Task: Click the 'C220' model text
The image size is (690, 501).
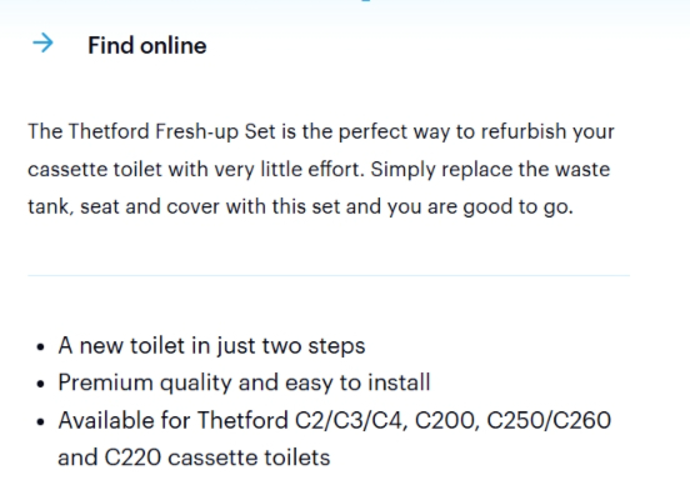Action: [x=132, y=457]
